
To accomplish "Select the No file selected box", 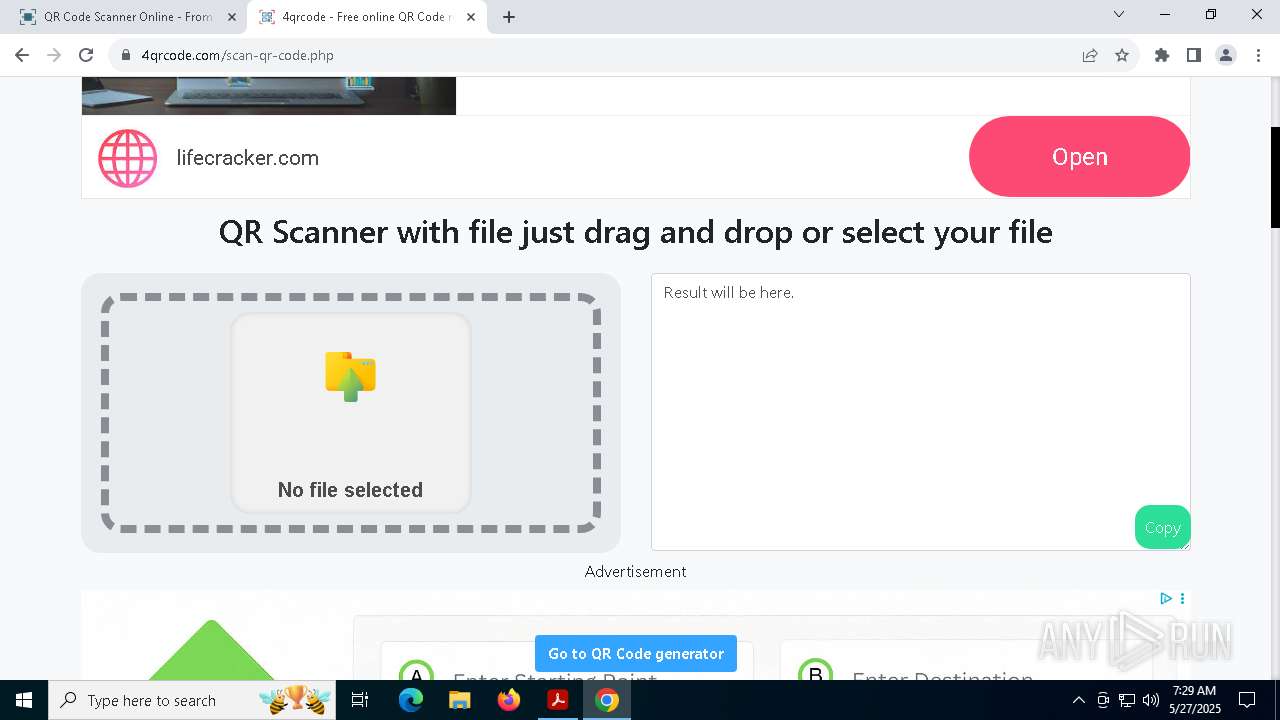I will point(350,412).
